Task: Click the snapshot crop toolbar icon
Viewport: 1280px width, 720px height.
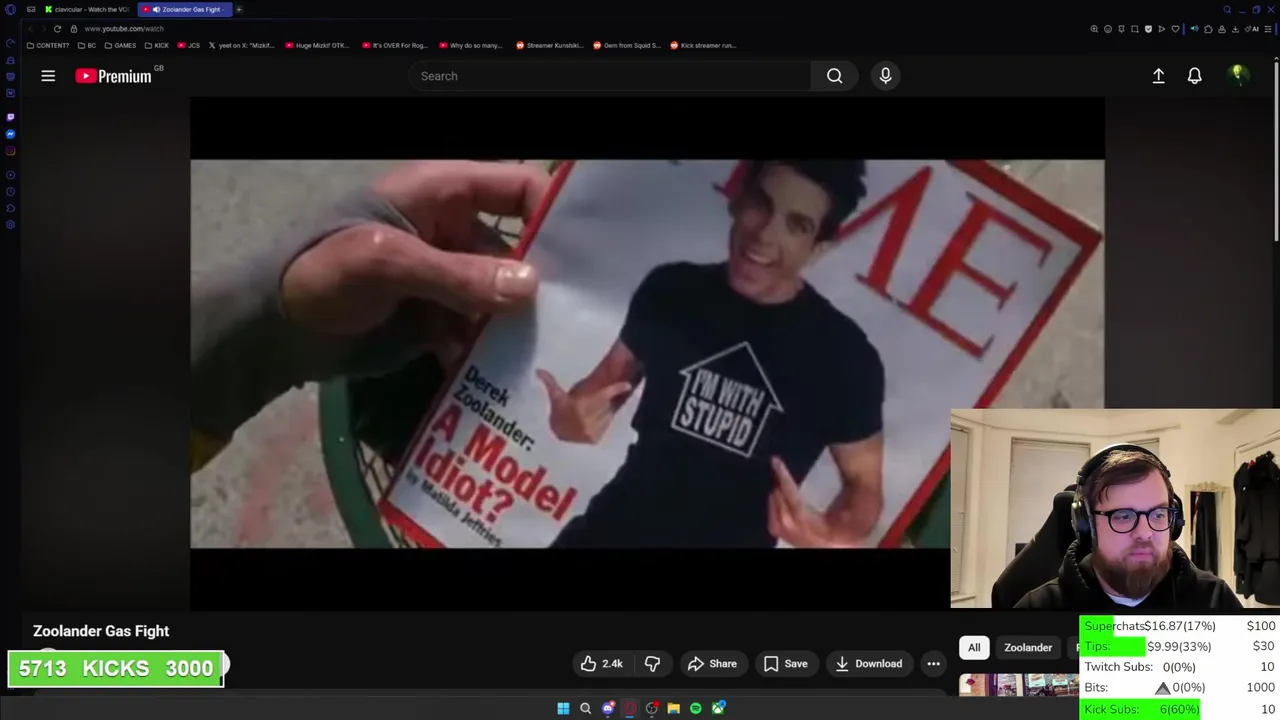Action: coord(1135,29)
